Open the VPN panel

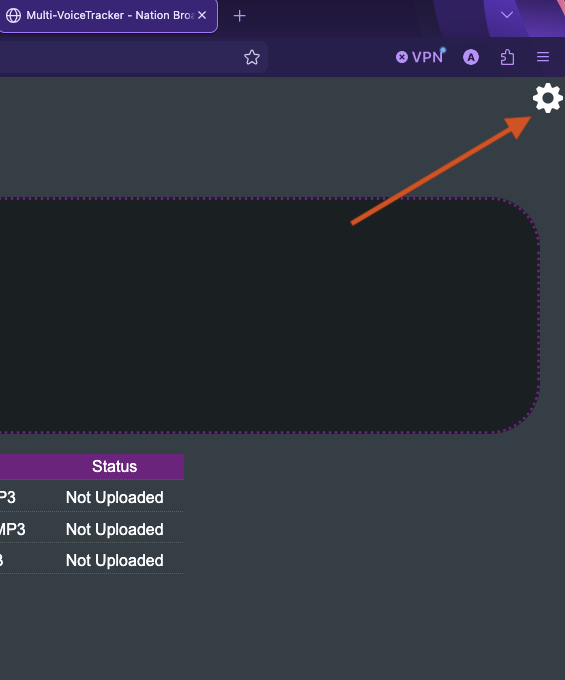420,57
